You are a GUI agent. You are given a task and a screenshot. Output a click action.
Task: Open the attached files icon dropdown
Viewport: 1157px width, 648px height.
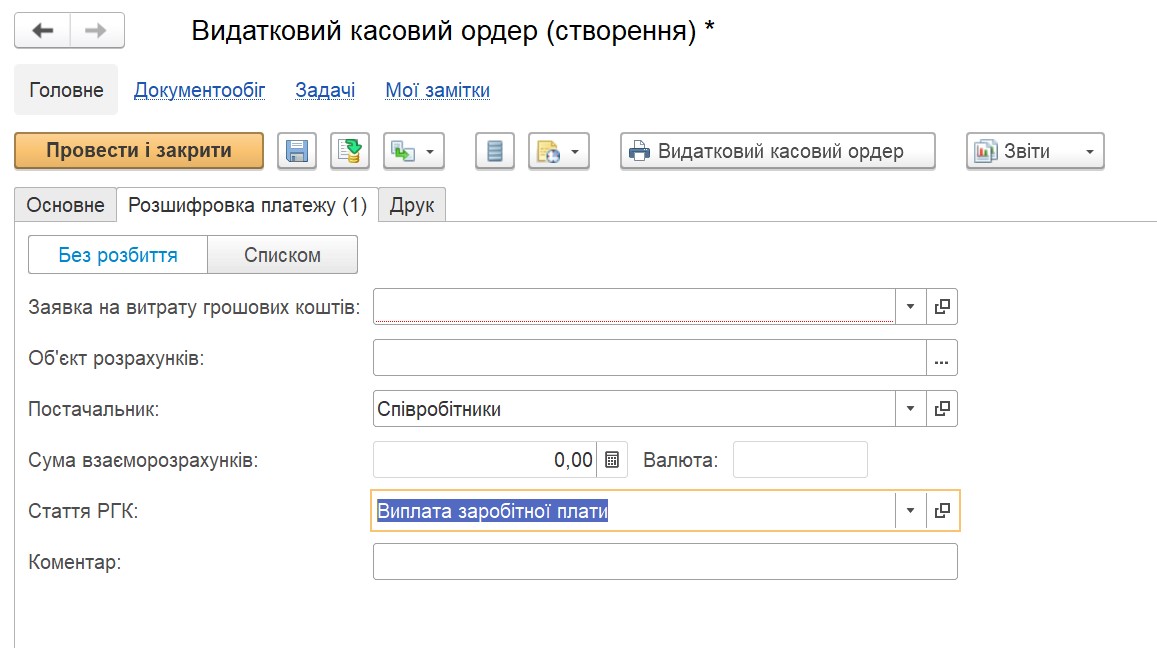559,151
